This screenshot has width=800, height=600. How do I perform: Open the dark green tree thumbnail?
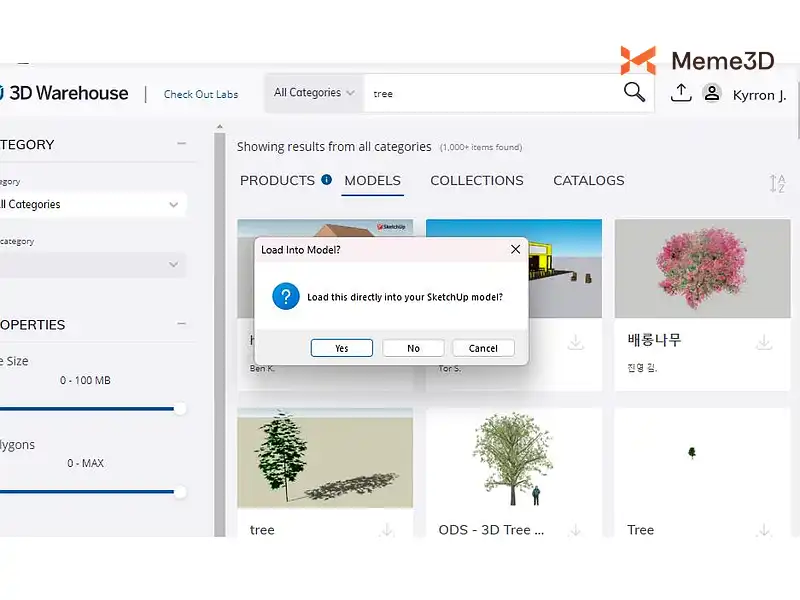[325, 458]
